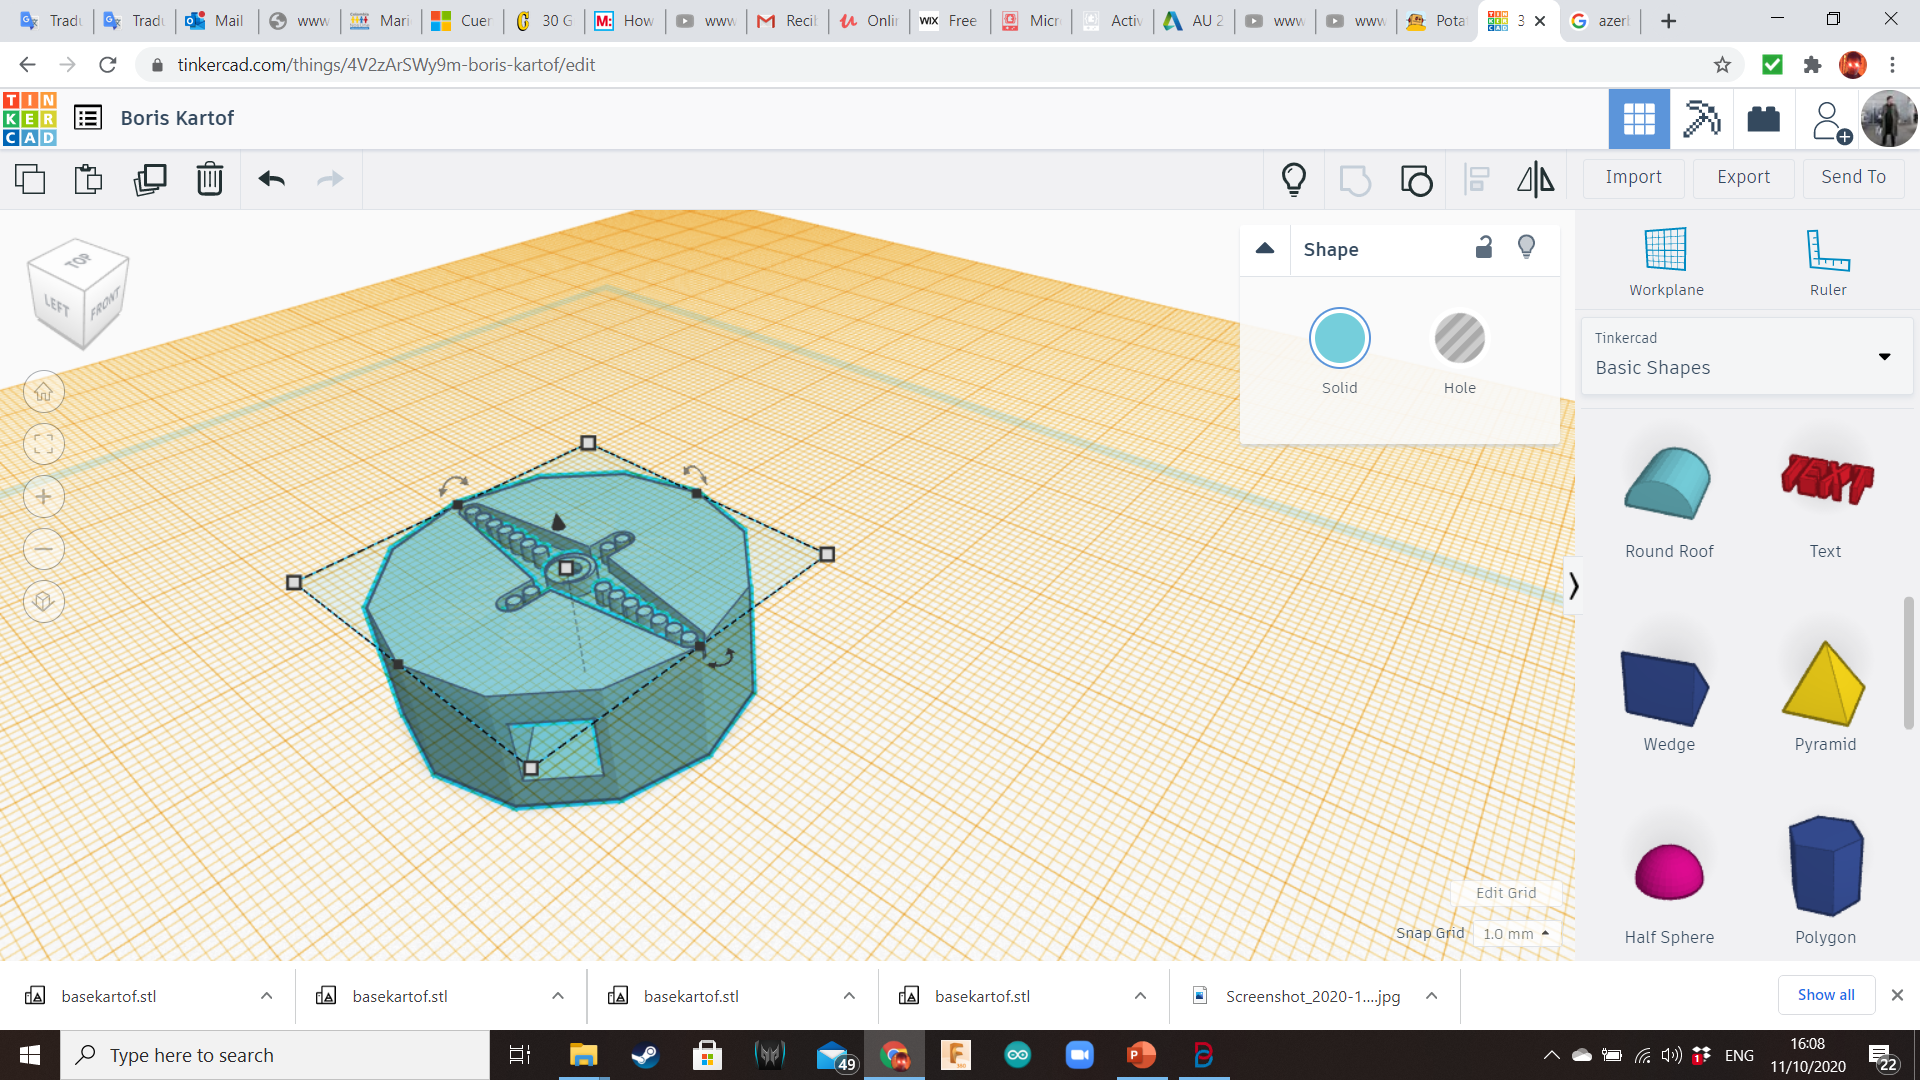Select the Solid color swatch

point(1339,339)
